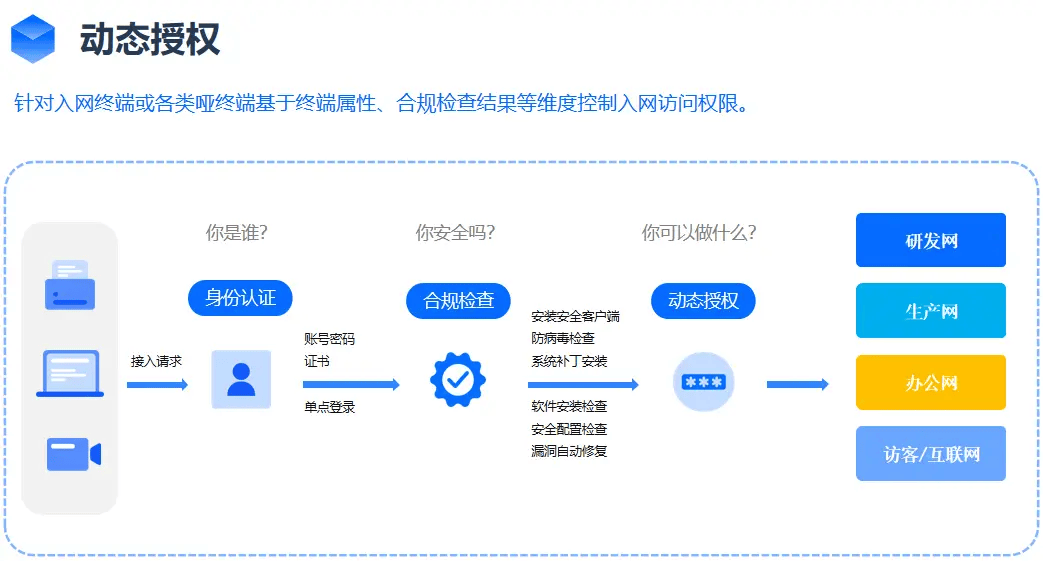Click the arrow pointing to network zones

tap(797, 384)
